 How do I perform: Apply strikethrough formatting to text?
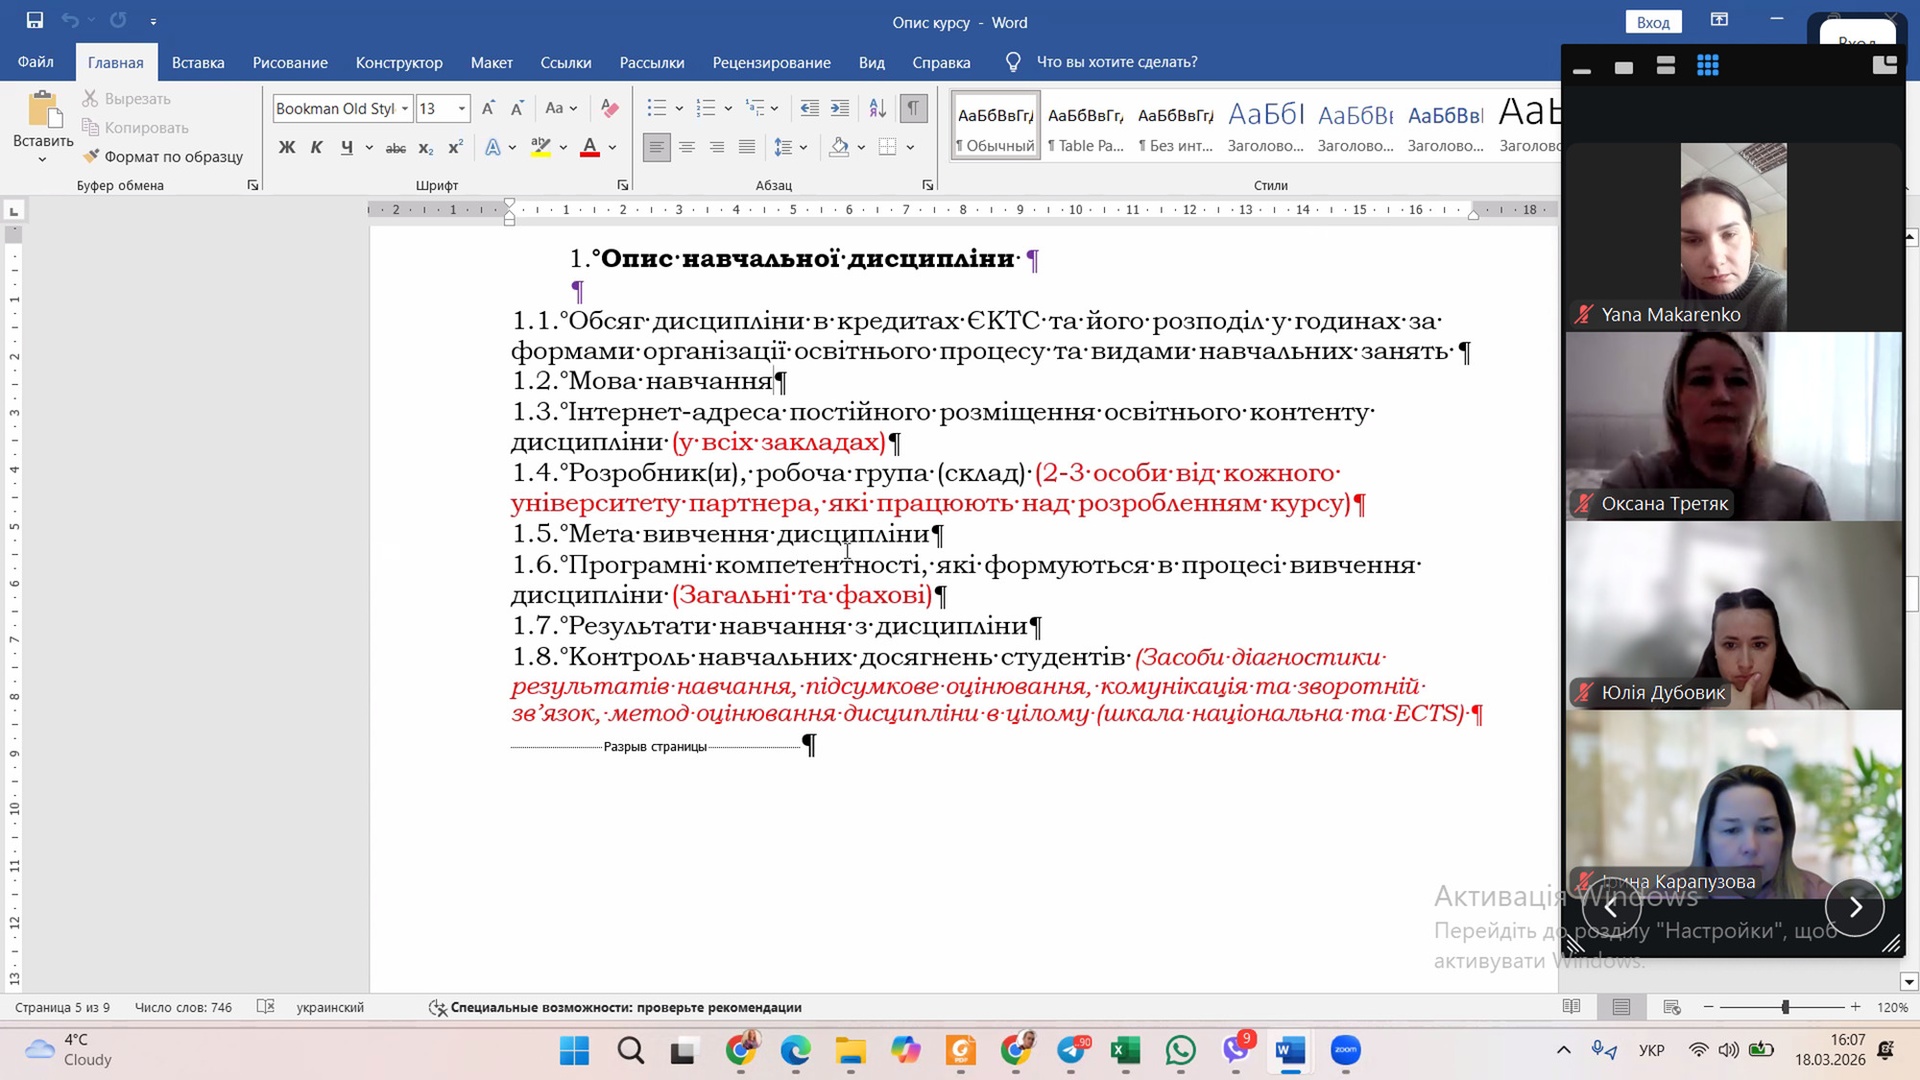click(396, 148)
